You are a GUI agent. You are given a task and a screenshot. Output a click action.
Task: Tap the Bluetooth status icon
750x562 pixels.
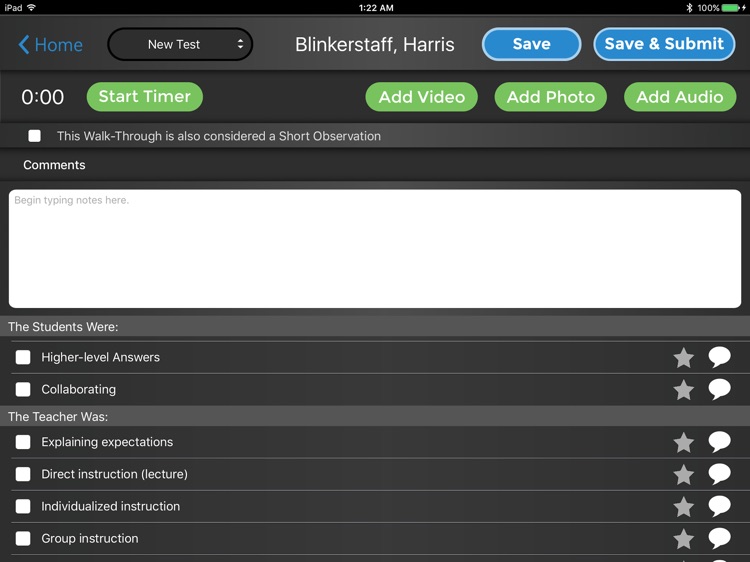[689, 8]
